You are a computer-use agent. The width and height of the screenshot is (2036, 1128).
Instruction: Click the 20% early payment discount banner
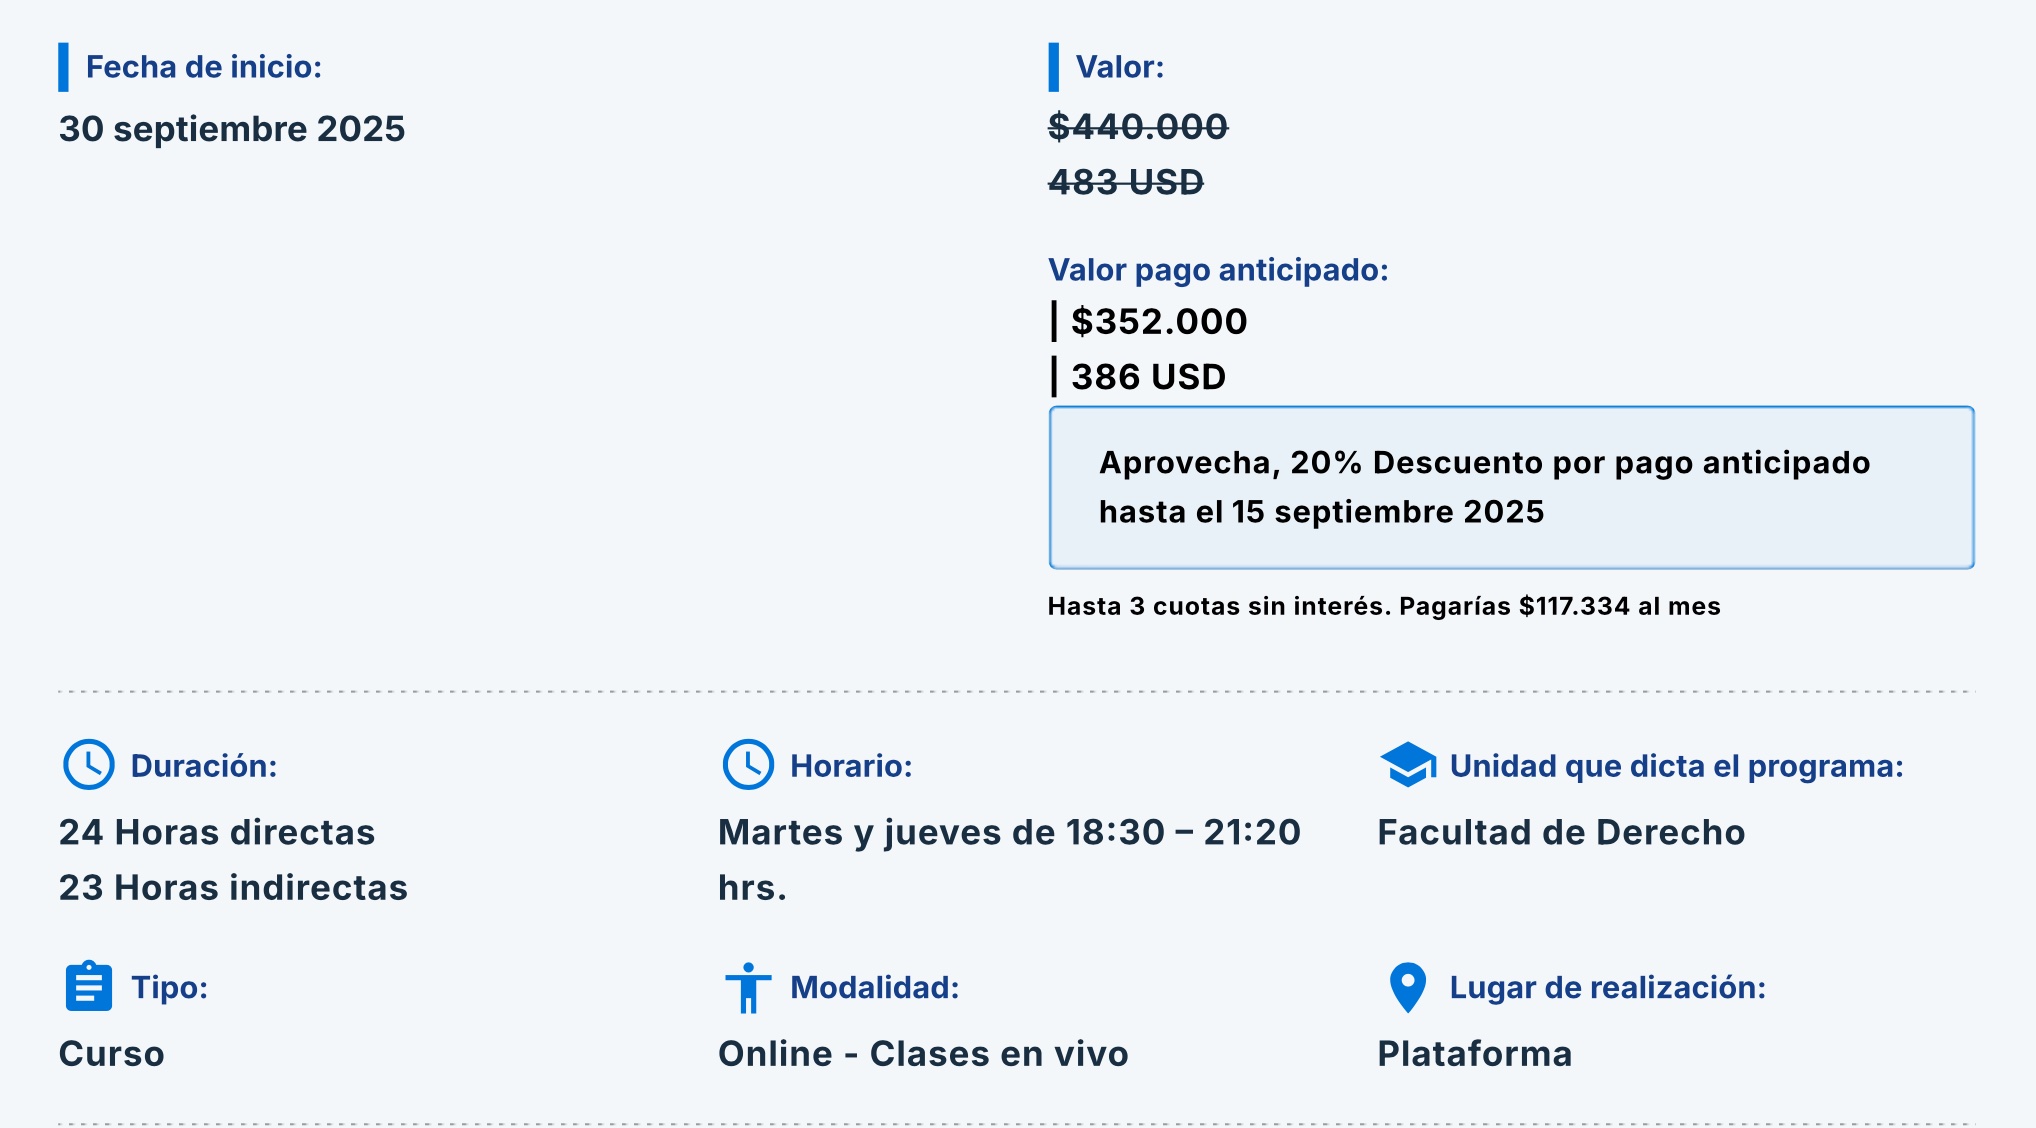coord(1510,487)
